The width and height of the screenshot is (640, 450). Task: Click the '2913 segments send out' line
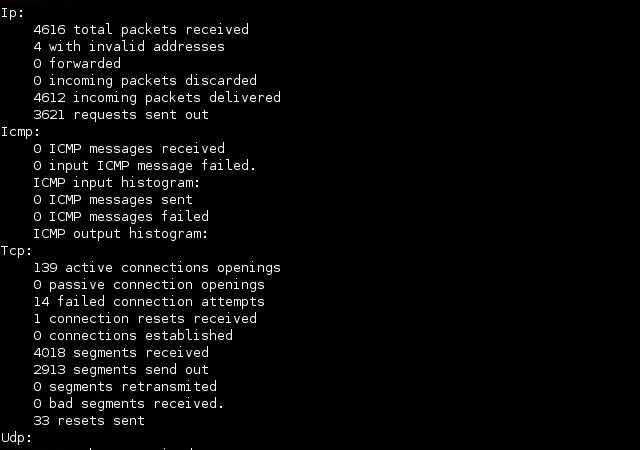pyautogui.click(x=121, y=370)
